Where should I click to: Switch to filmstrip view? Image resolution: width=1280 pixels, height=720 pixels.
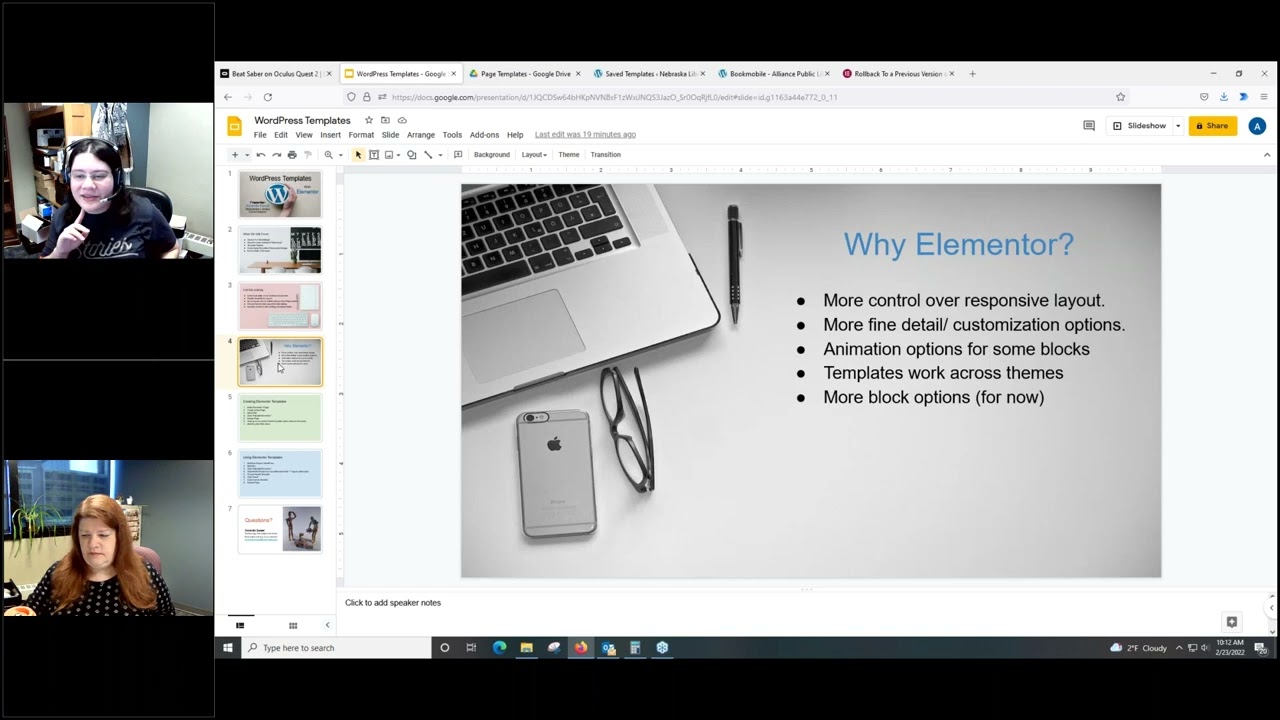tap(240, 625)
